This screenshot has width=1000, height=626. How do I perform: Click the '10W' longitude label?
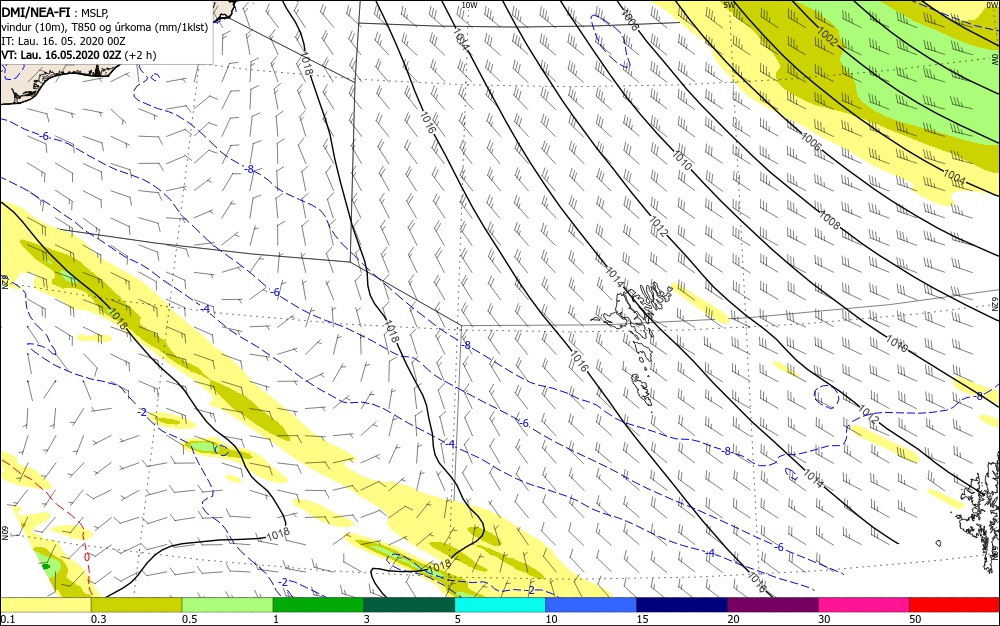469,5
